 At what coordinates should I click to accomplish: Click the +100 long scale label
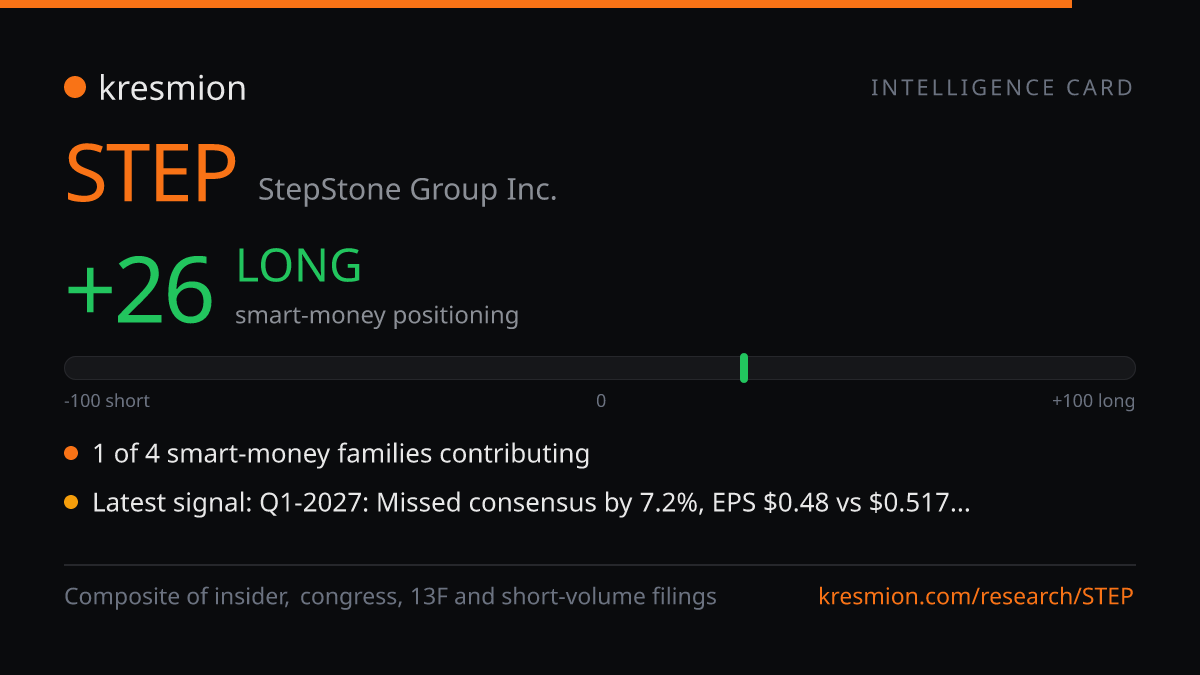click(1093, 401)
